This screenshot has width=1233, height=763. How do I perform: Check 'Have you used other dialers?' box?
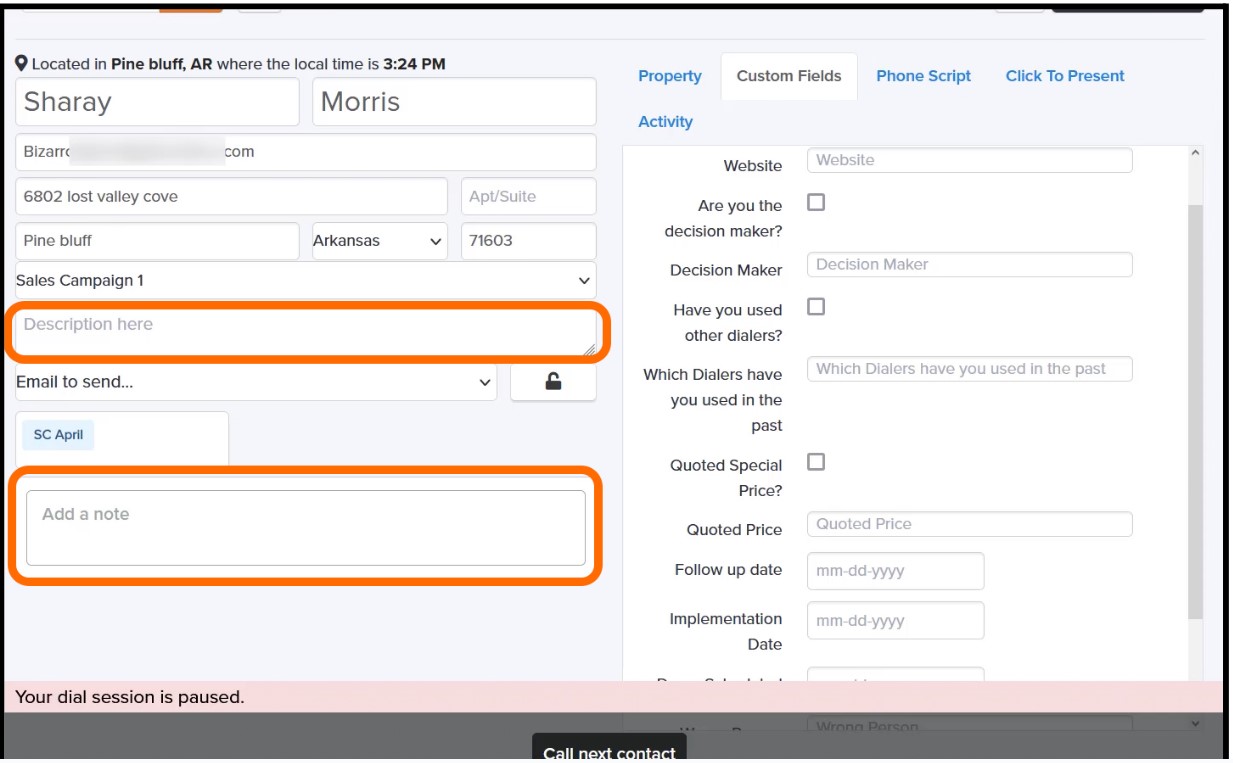816,306
